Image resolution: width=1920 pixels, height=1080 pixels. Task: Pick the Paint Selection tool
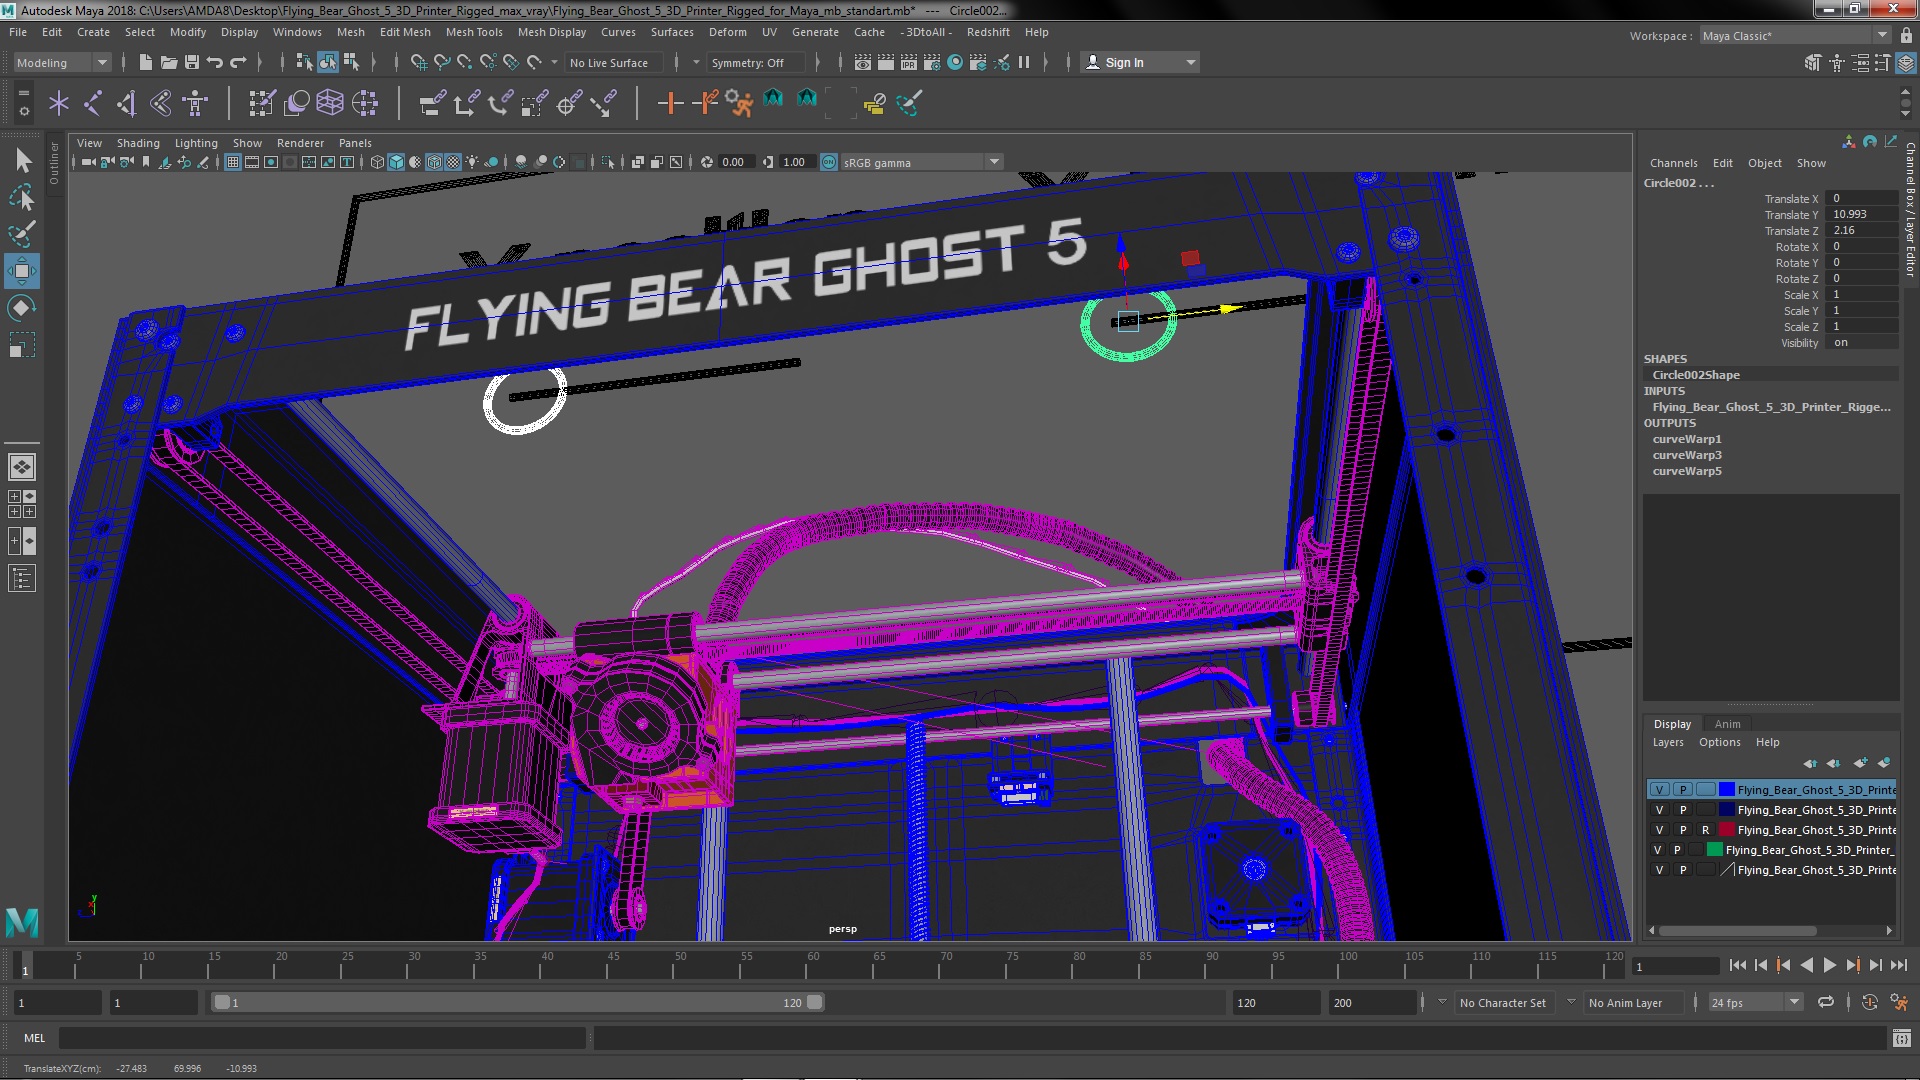(21, 234)
